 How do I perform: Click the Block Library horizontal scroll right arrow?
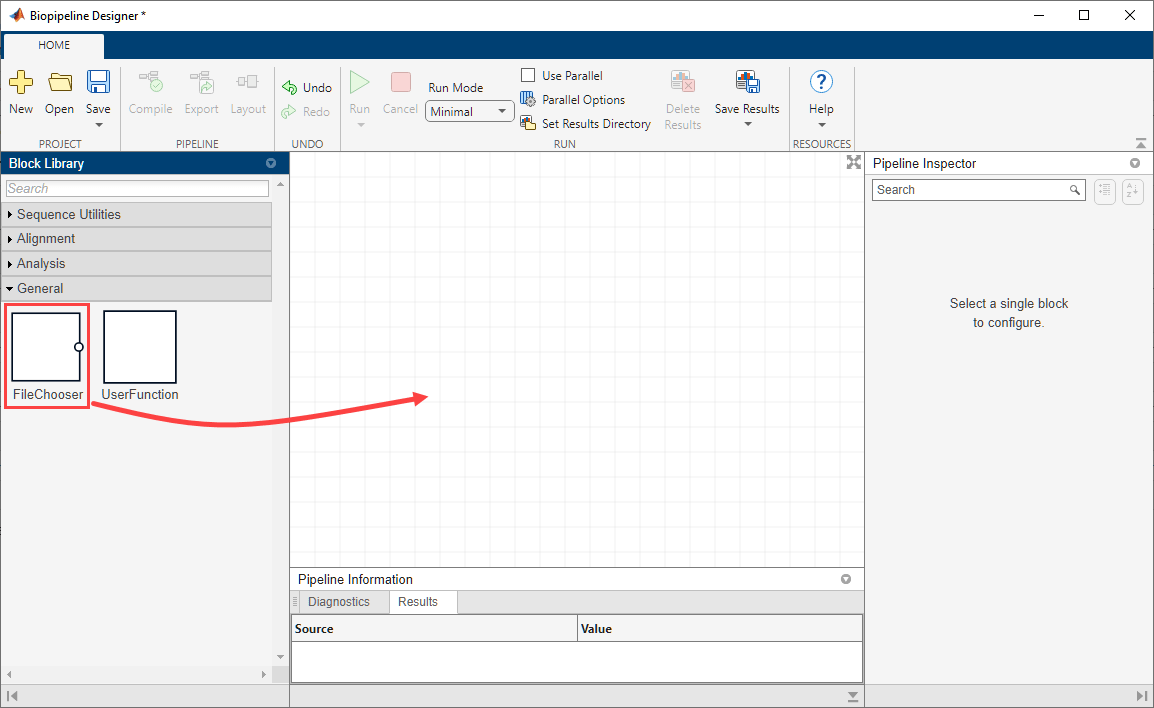click(263, 674)
